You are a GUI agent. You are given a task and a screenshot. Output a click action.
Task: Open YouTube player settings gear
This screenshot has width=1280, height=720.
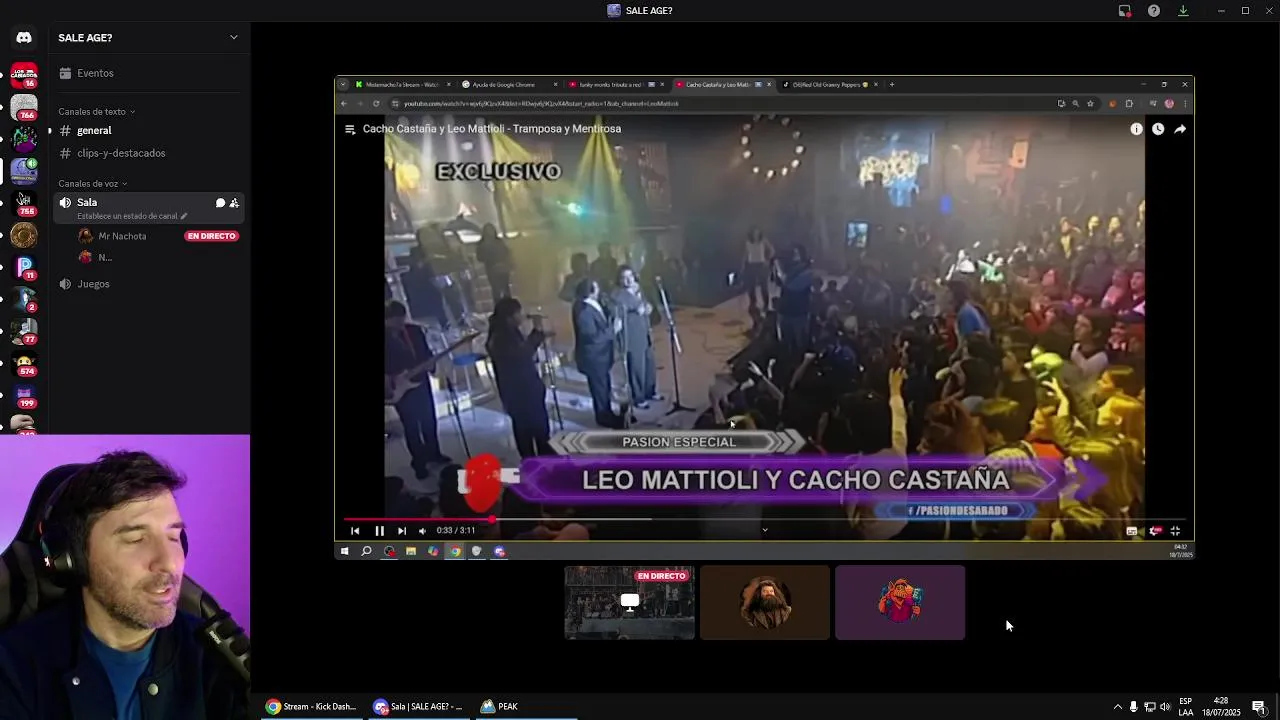click(1154, 531)
